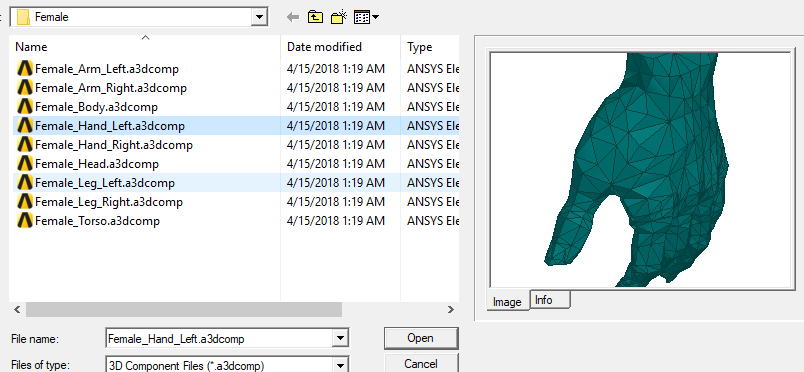Open the Files of type dropdown arrow
The image size is (804, 372).
(340, 365)
